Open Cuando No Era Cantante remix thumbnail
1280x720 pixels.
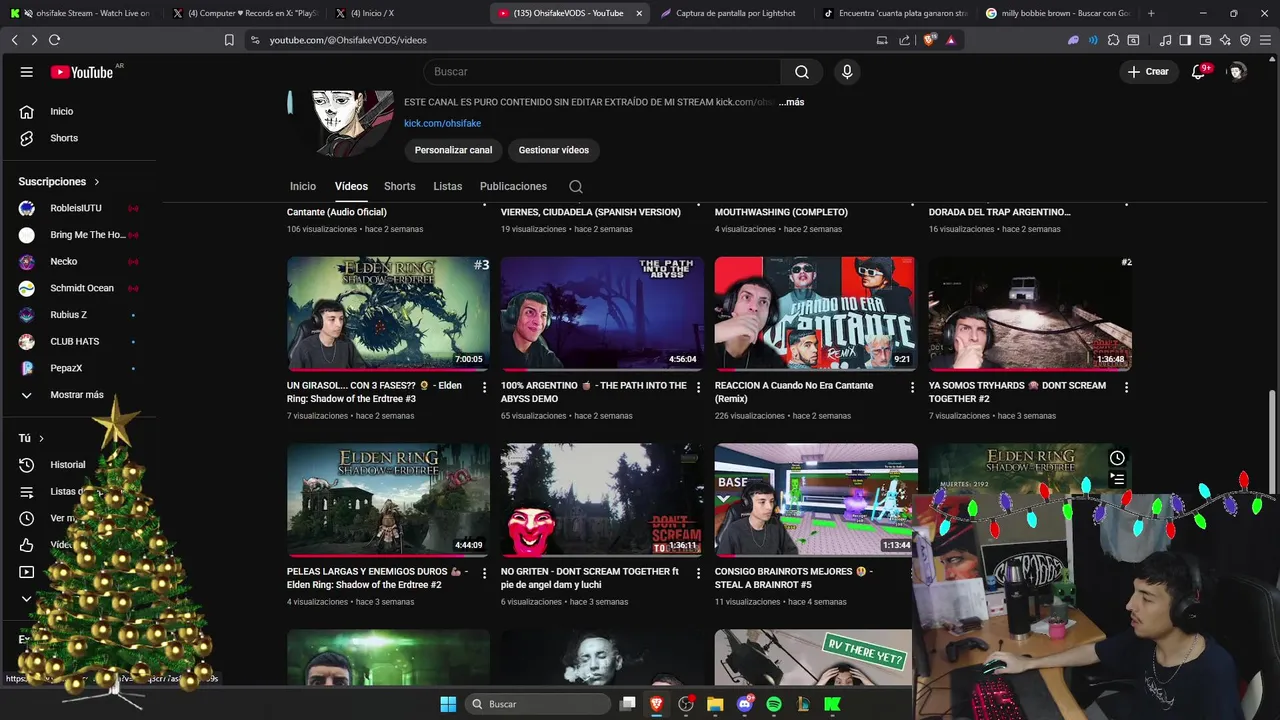(x=815, y=314)
